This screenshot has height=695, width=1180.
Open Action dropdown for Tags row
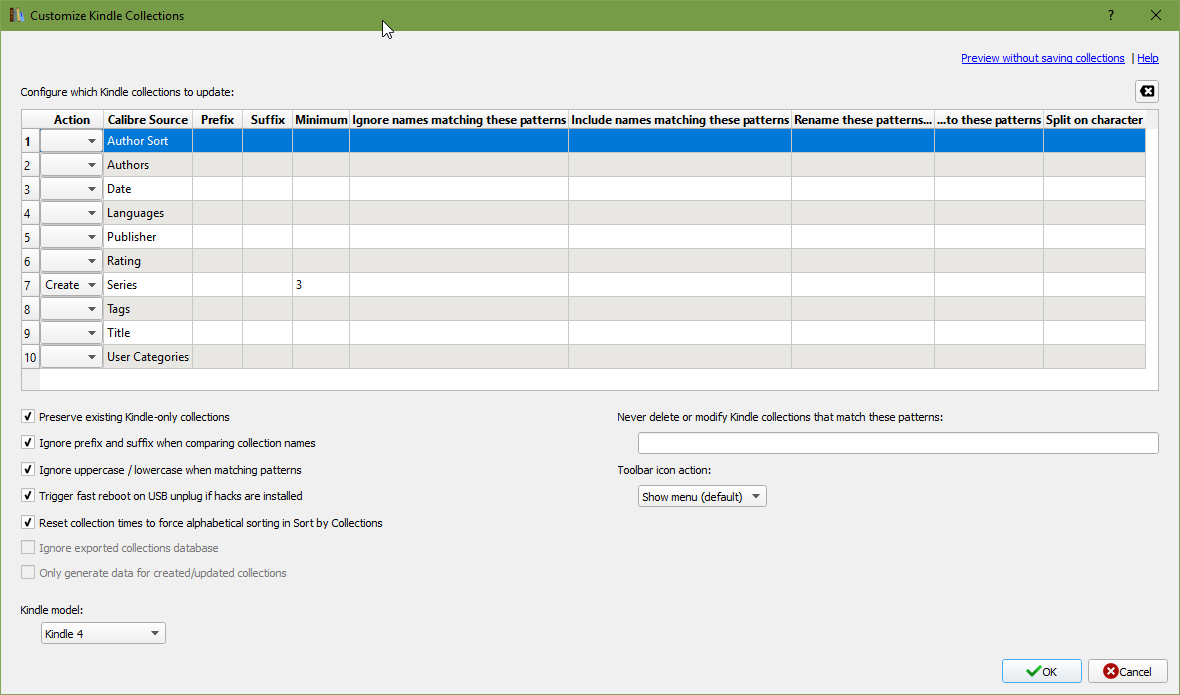(71, 309)
